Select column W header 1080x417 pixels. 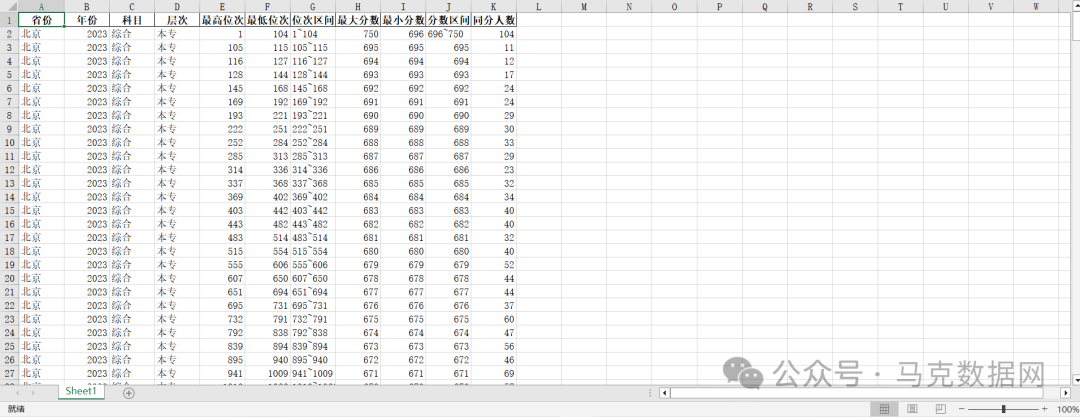(x=1036, y=7)
